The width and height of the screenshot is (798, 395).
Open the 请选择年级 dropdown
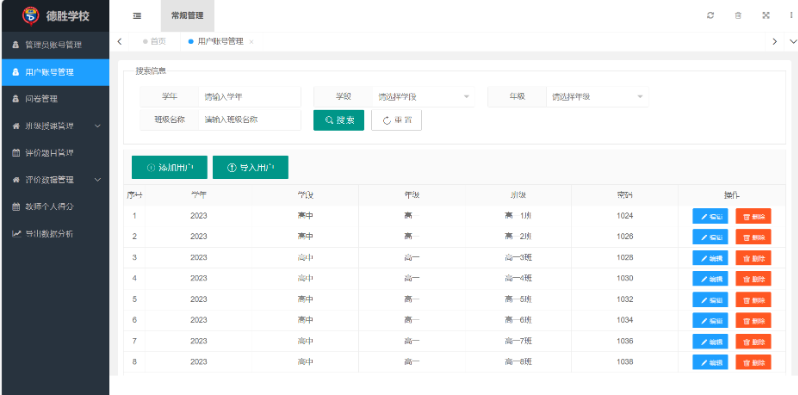click(x=597, y=97)
